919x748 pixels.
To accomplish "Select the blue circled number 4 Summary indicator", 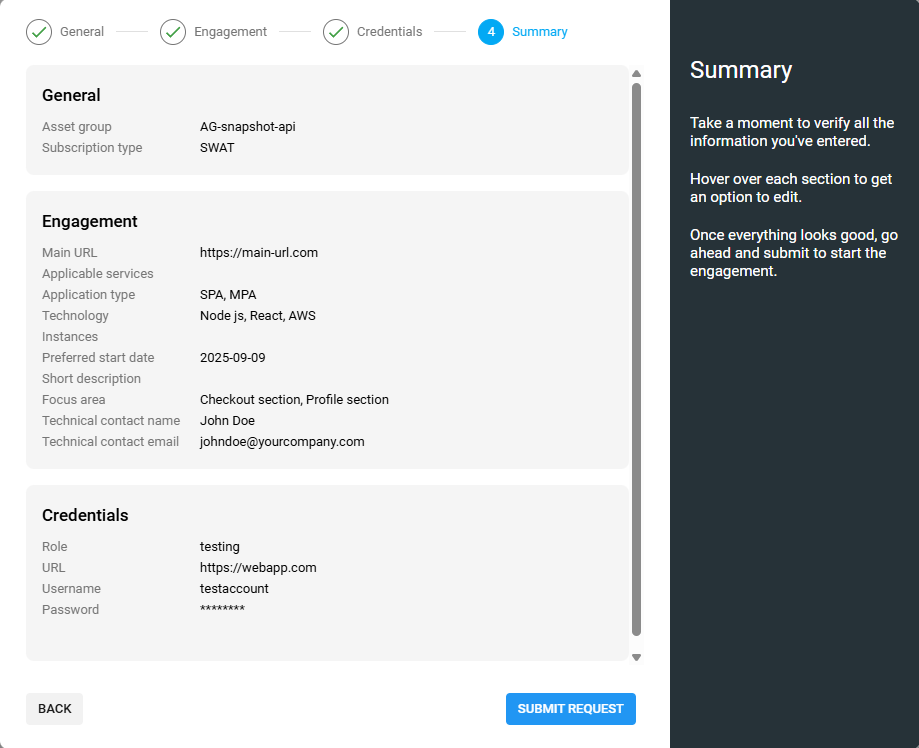I will [491, 31].
